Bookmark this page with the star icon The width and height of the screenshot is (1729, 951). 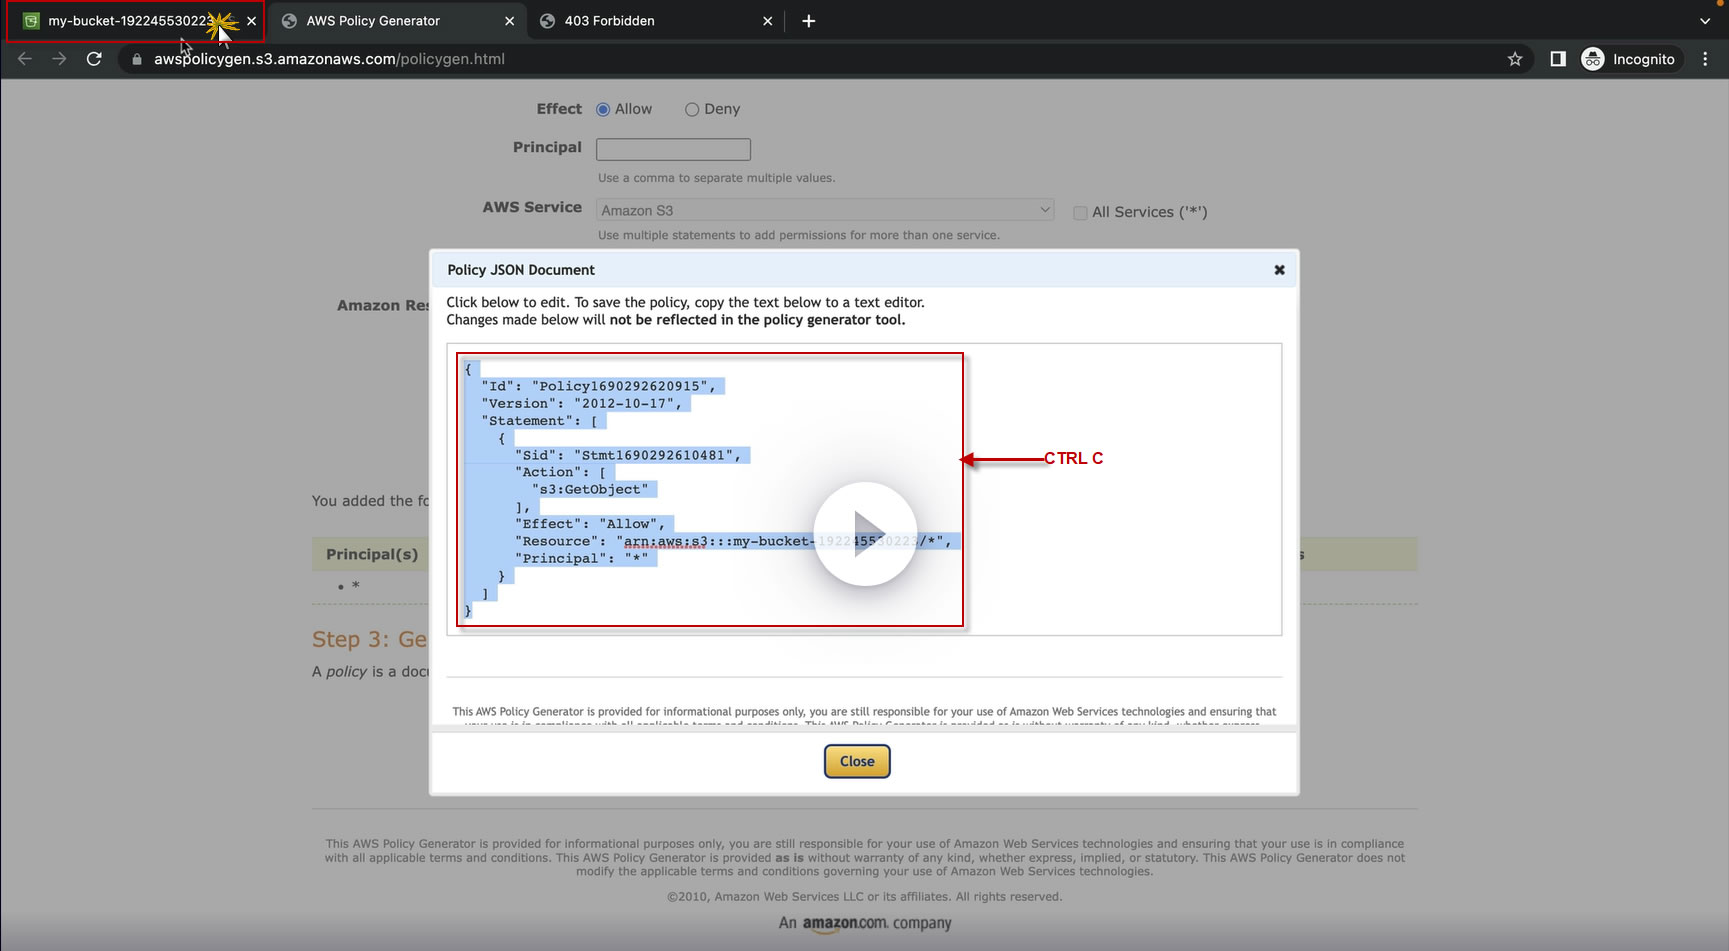pyautogui.click(x=1515, y=59)
